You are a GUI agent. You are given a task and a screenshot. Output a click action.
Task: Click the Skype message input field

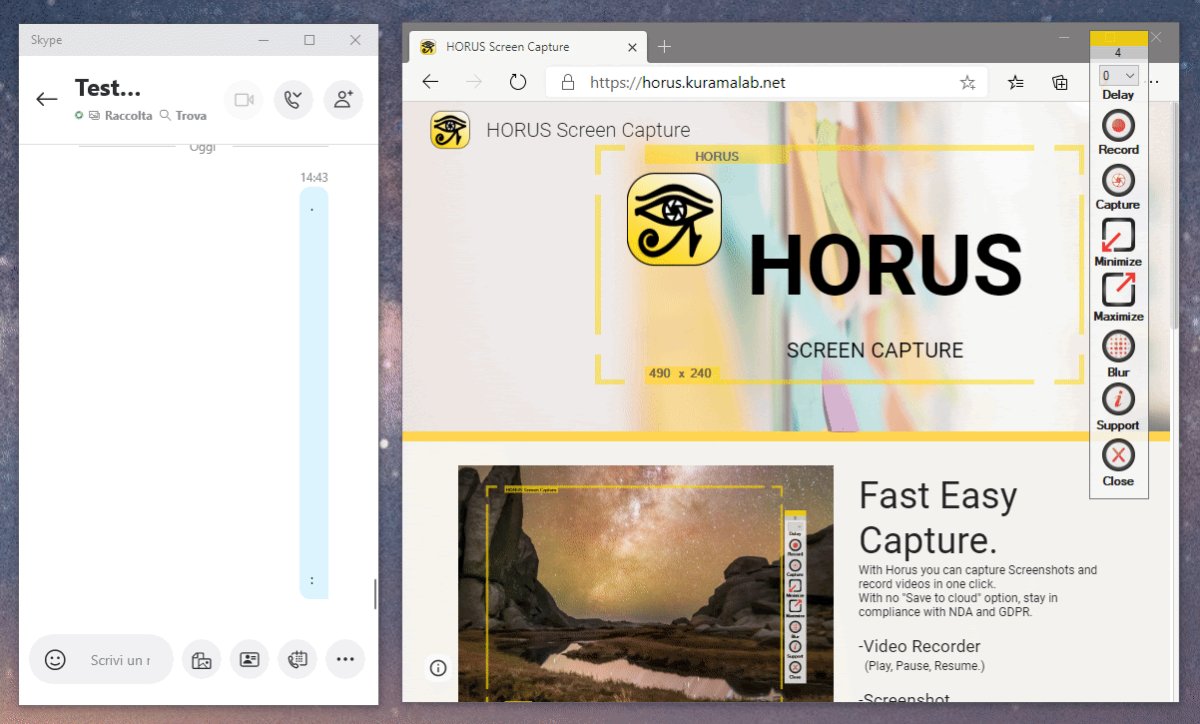click(x=120, y=660)
